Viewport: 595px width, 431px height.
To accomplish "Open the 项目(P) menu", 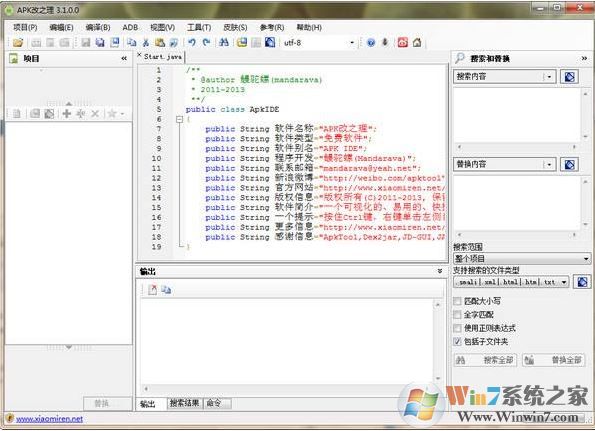I will coord(25,27).
